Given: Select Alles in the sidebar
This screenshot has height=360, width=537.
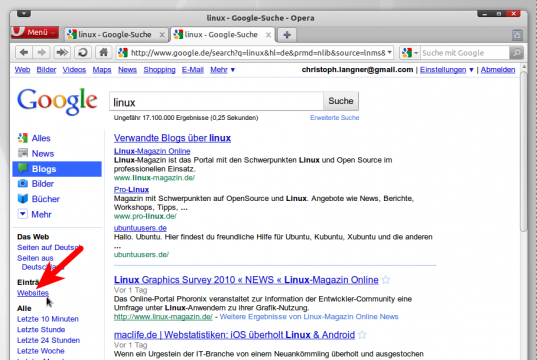Looking at the screenshot, I should pyautogui.click(x=41, y=138).
